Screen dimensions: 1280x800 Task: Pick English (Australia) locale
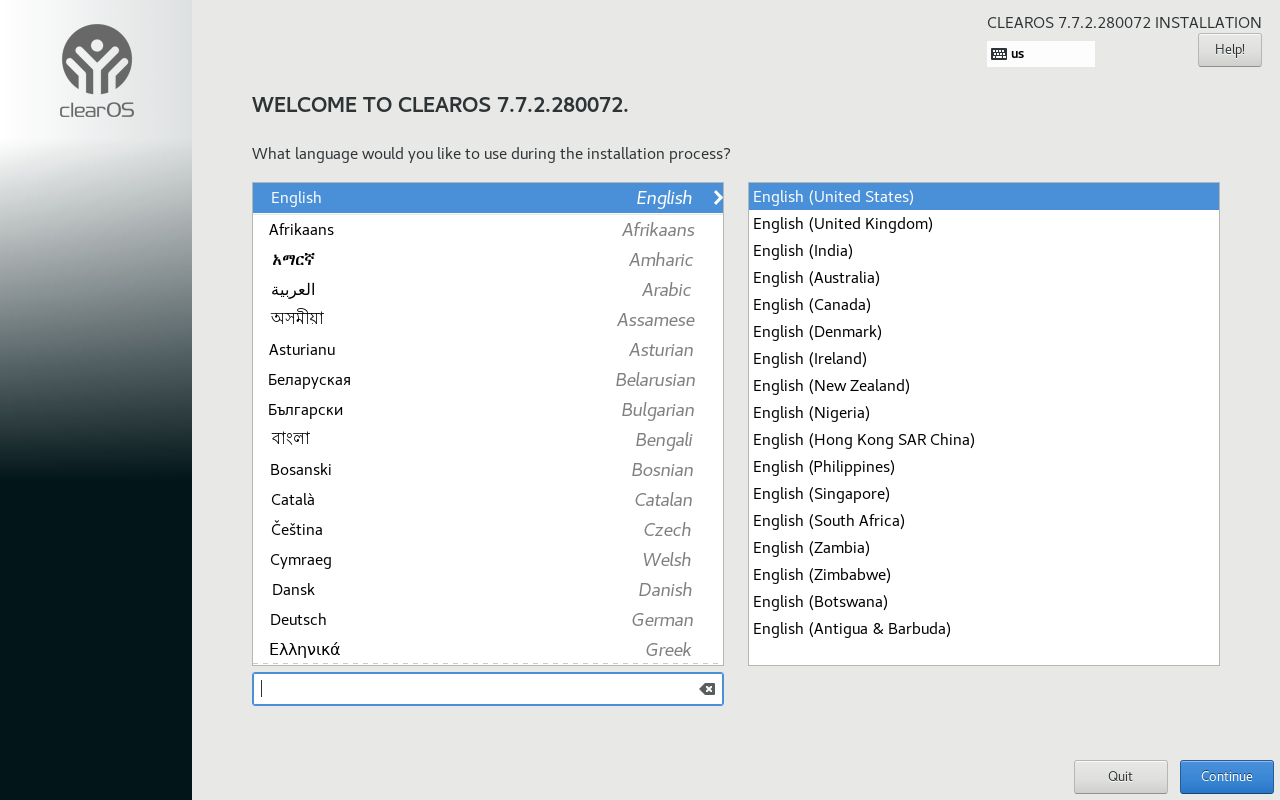[x=984, y=278]
